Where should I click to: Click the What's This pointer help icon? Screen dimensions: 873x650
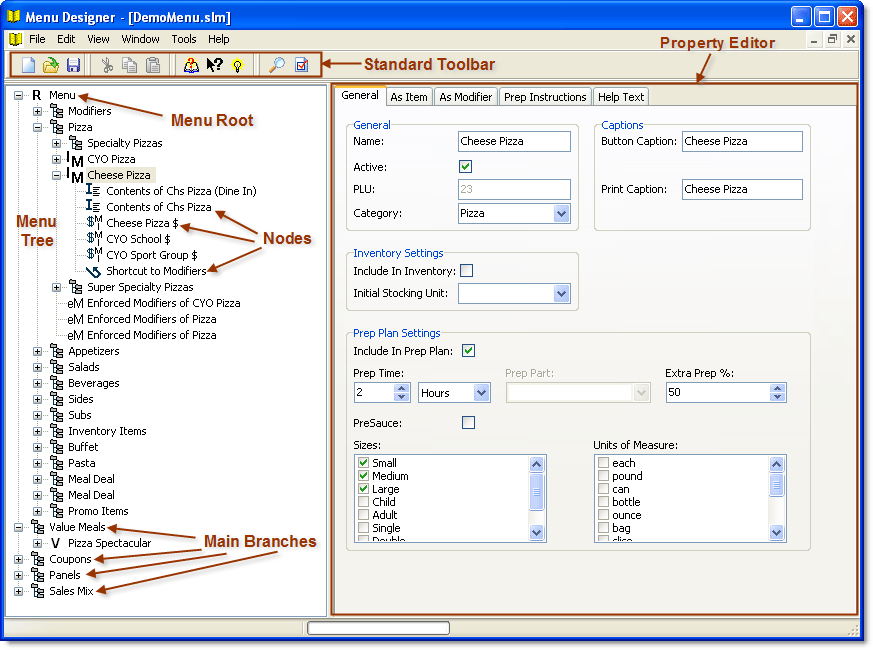pos(214,66)
